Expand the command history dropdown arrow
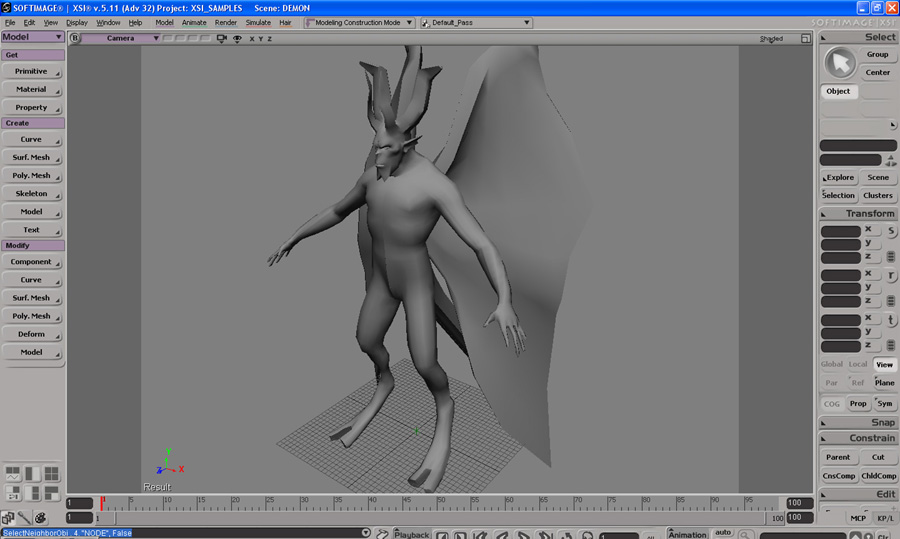The height and width of the screenshot is (539, 900). click(x=366, y=533)
